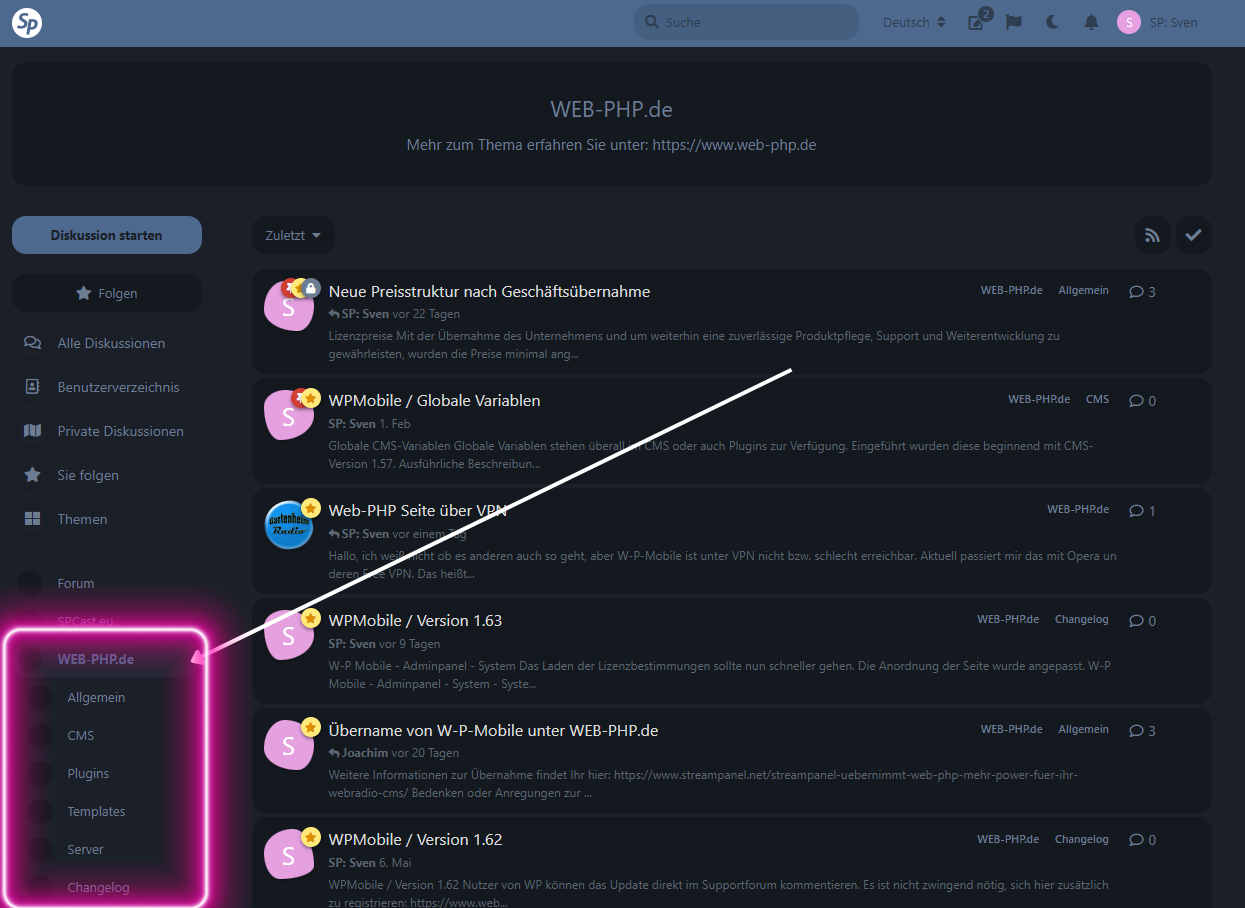Click WEB-PHP.de tag on VPN discussion row
The height and width of the screenshot is (908, 1245).
(x=1078, y=509)
